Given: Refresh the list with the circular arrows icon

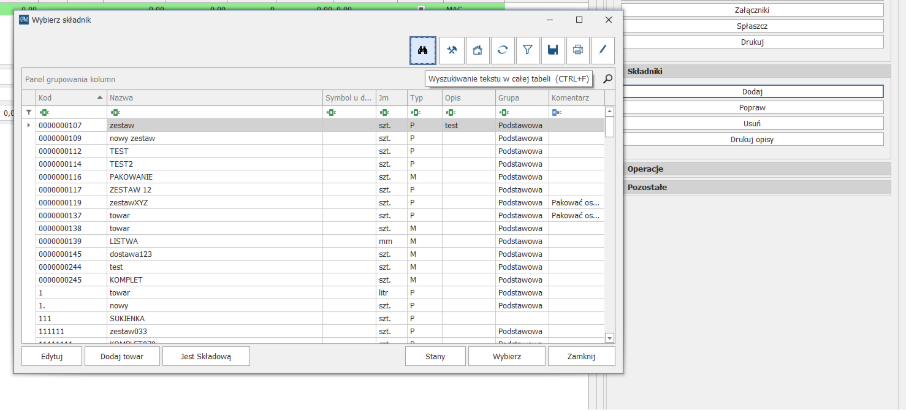Looking at the screenshot, I should (x=503, y=50).
